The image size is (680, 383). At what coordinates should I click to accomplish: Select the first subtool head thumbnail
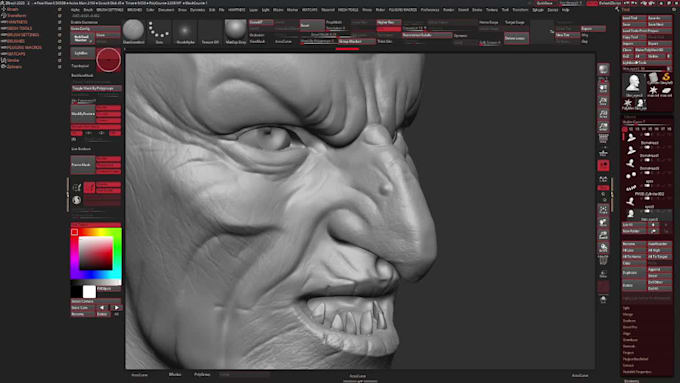click(631, 137)
